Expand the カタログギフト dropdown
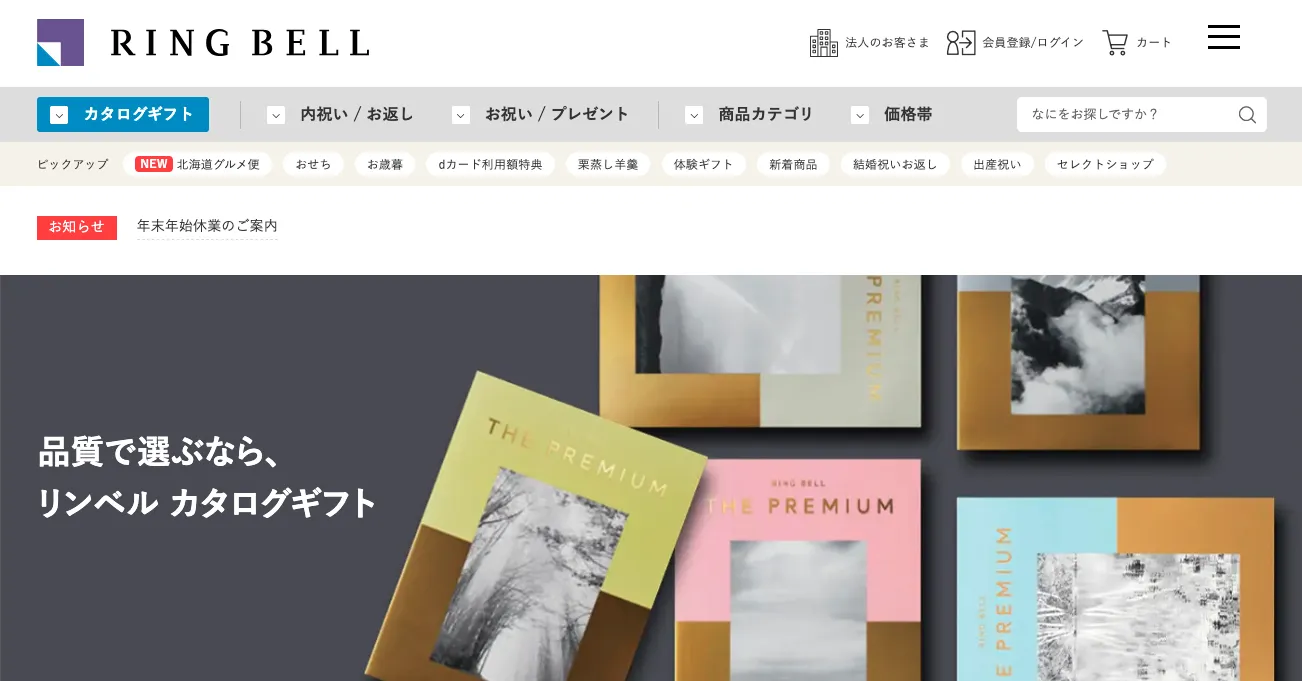The height and width of the screenshot is (681, 1302). 123,115
